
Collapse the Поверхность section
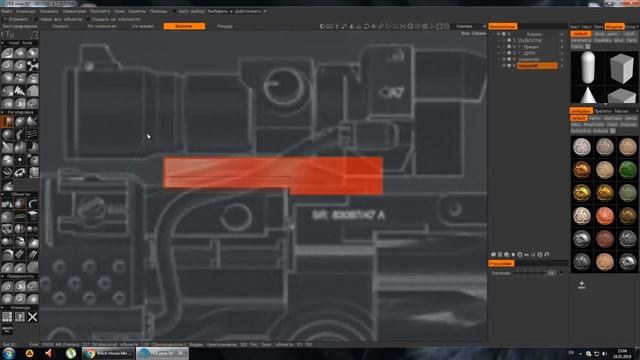click(2, 276)
